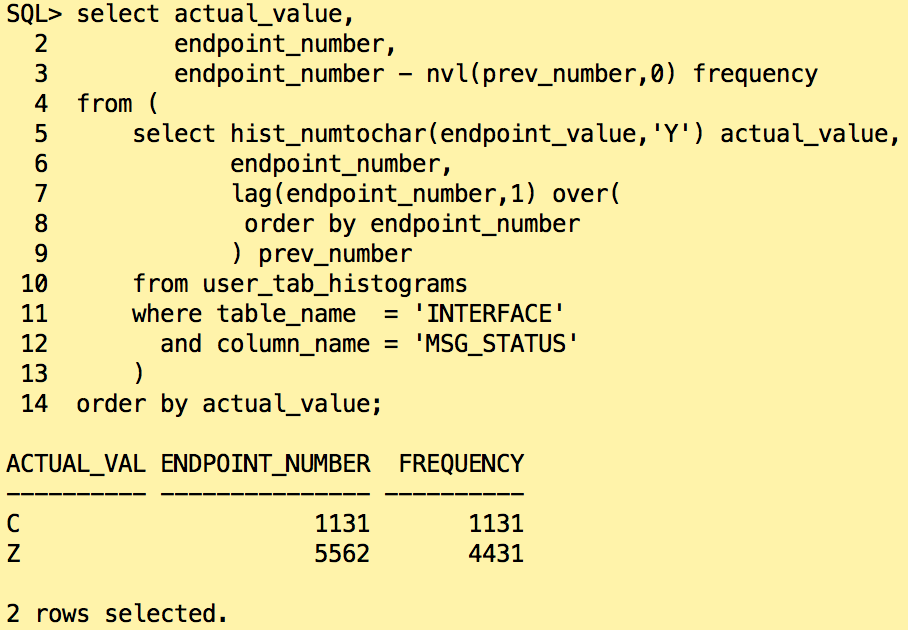
Task: Click frequency value 4431
Action: click(496, 553)
